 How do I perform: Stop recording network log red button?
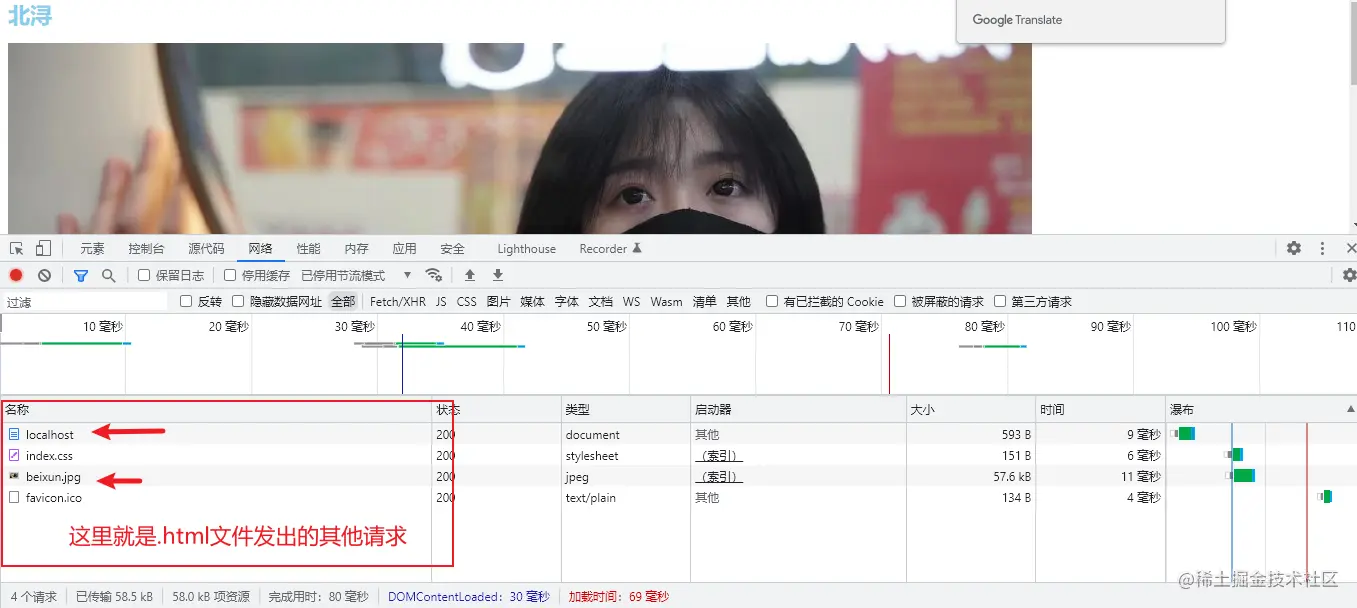click(x=16, y=275)
